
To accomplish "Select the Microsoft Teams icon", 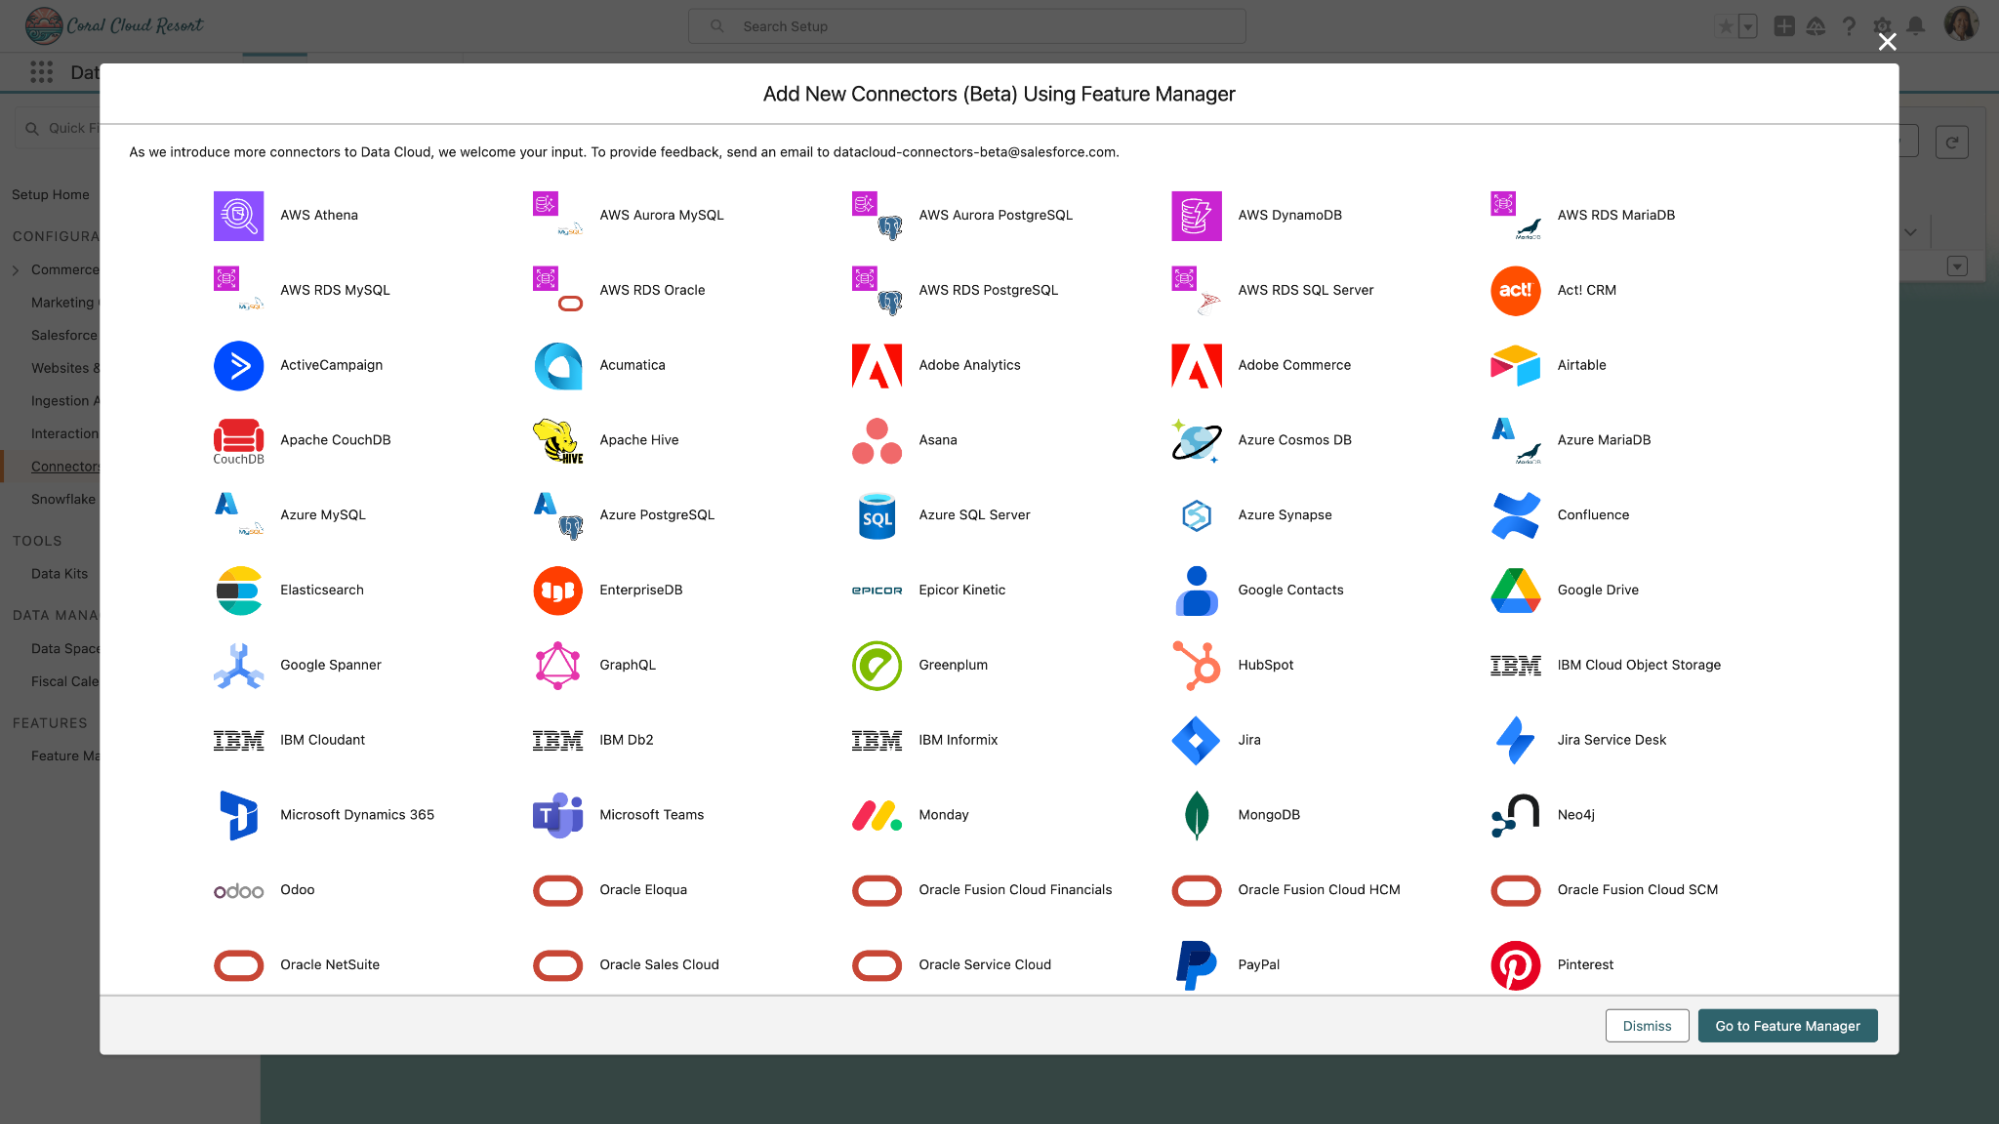I will click(557, 815).
